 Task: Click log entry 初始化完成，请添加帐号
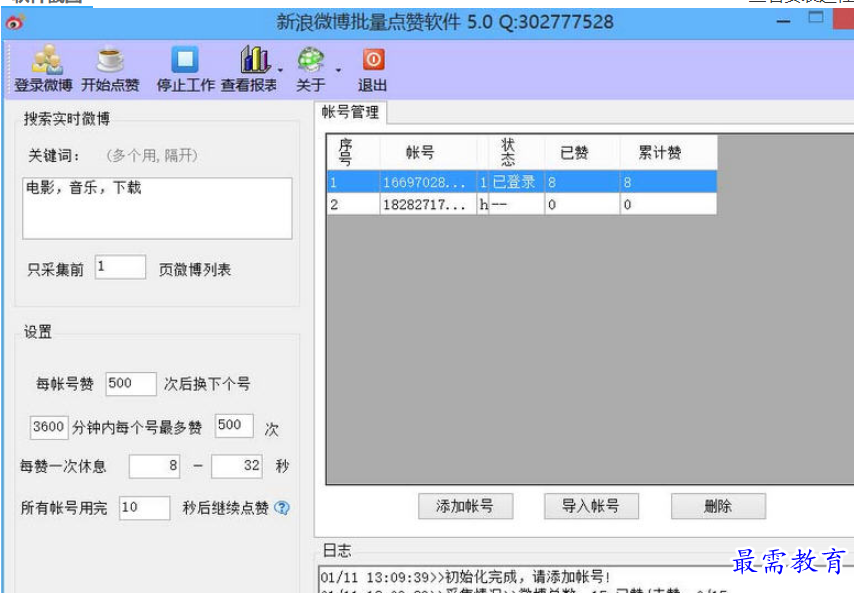(x=466, y=577)
